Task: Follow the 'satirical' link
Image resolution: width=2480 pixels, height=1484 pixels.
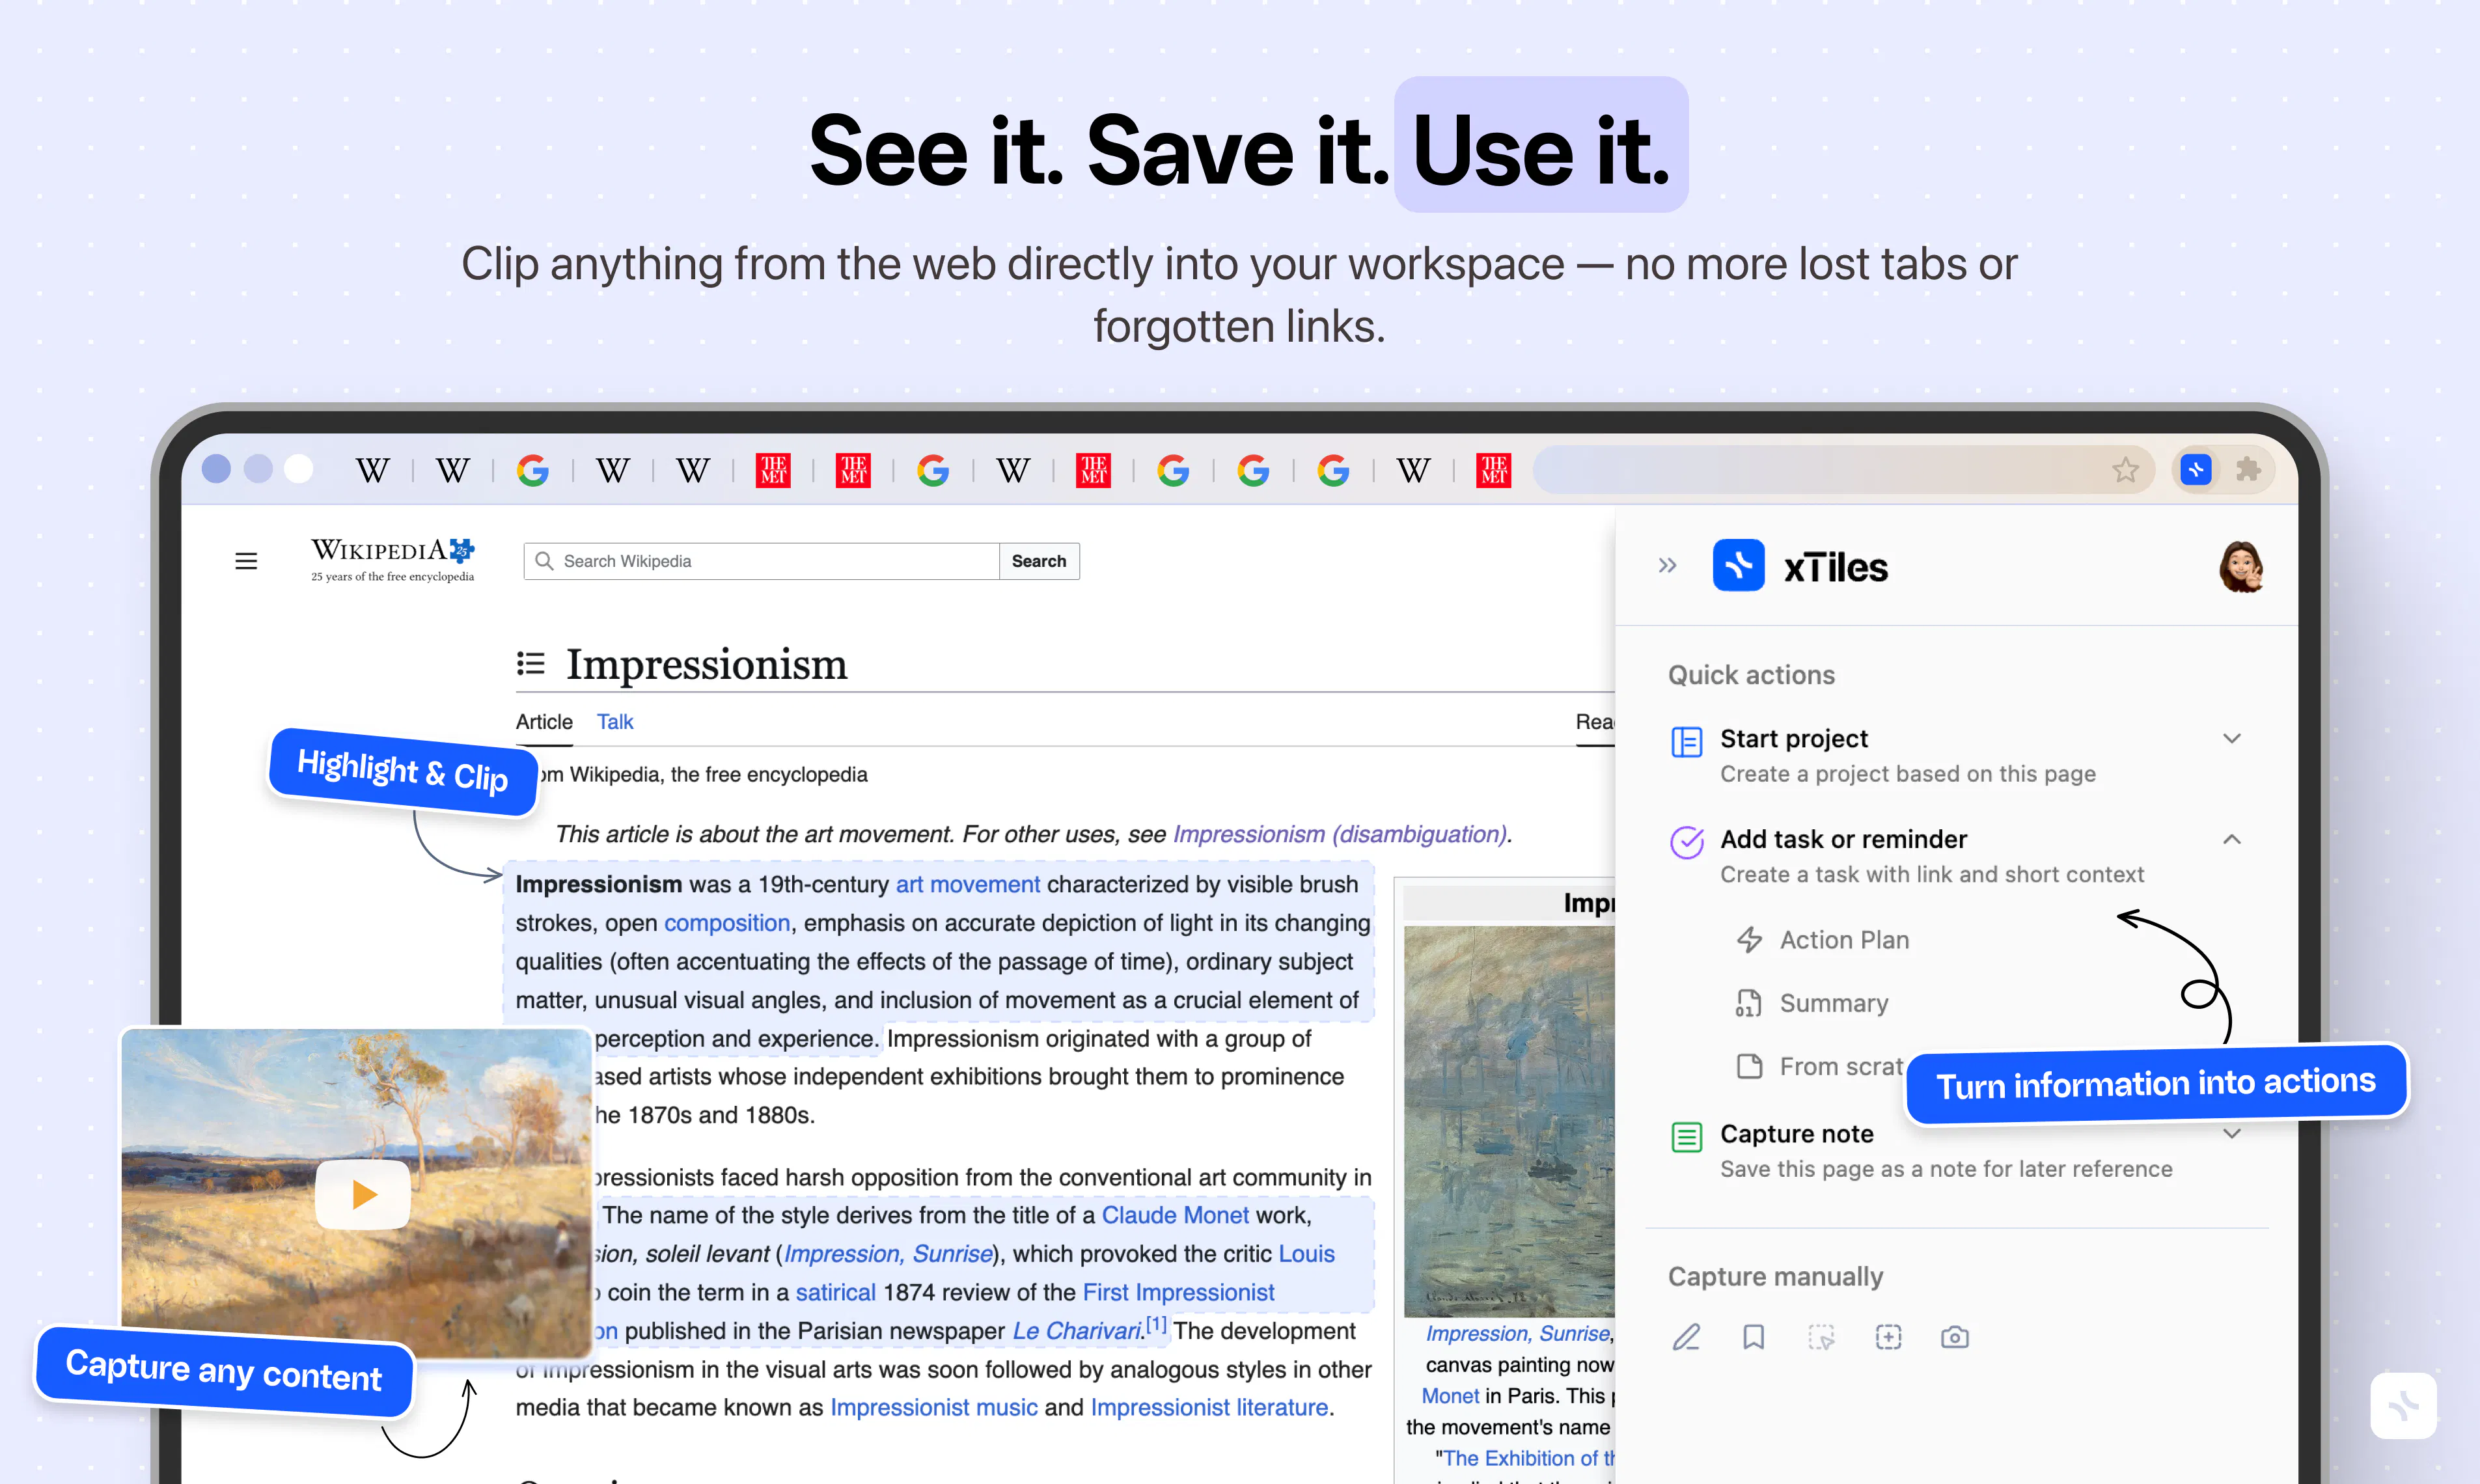Action: tap(835, 1292)
